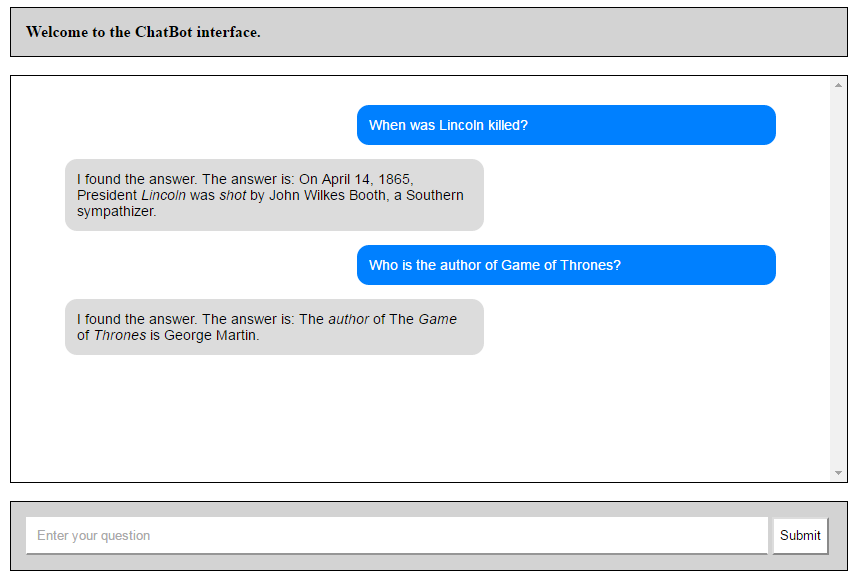Select the Lincoln answer message bubble
Screen dimensions: 858x583
pyautogui.click(x=274, y=195)
